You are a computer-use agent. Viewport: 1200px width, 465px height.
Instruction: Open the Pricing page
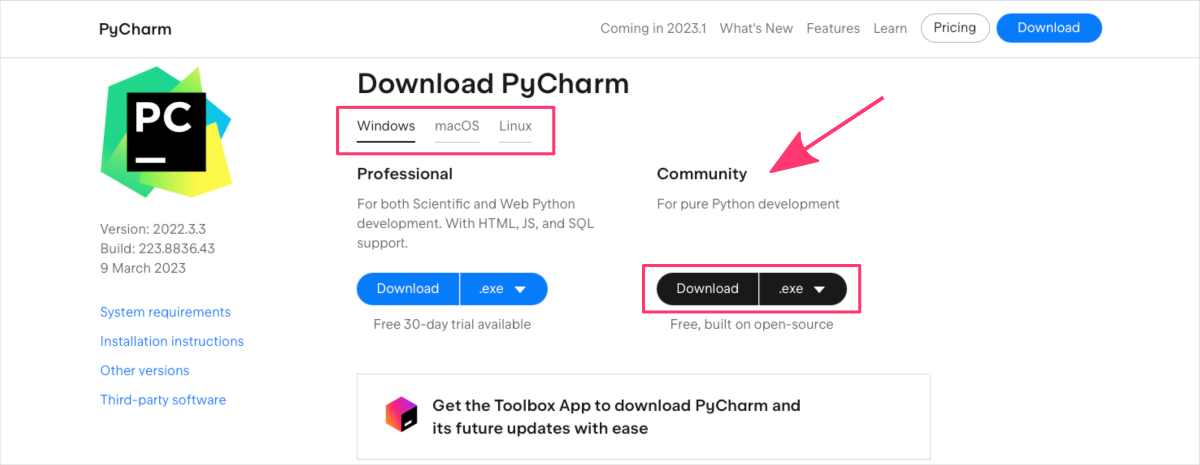coord(954,28)
